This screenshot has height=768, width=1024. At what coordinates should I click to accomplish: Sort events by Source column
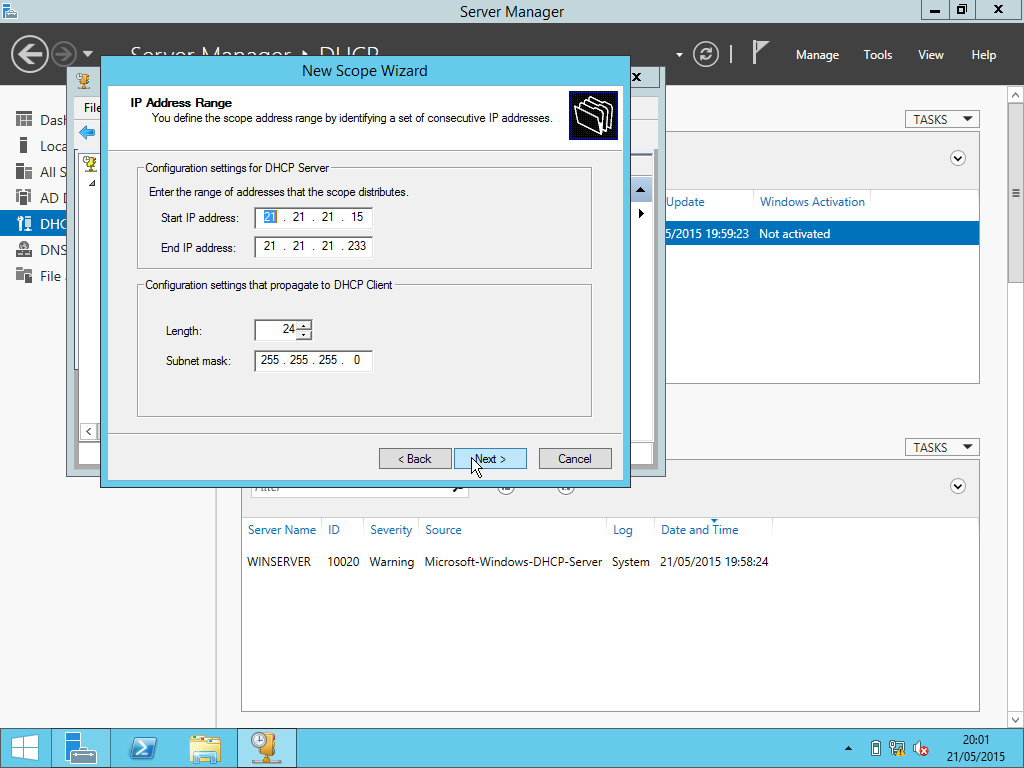click(443, 530)
